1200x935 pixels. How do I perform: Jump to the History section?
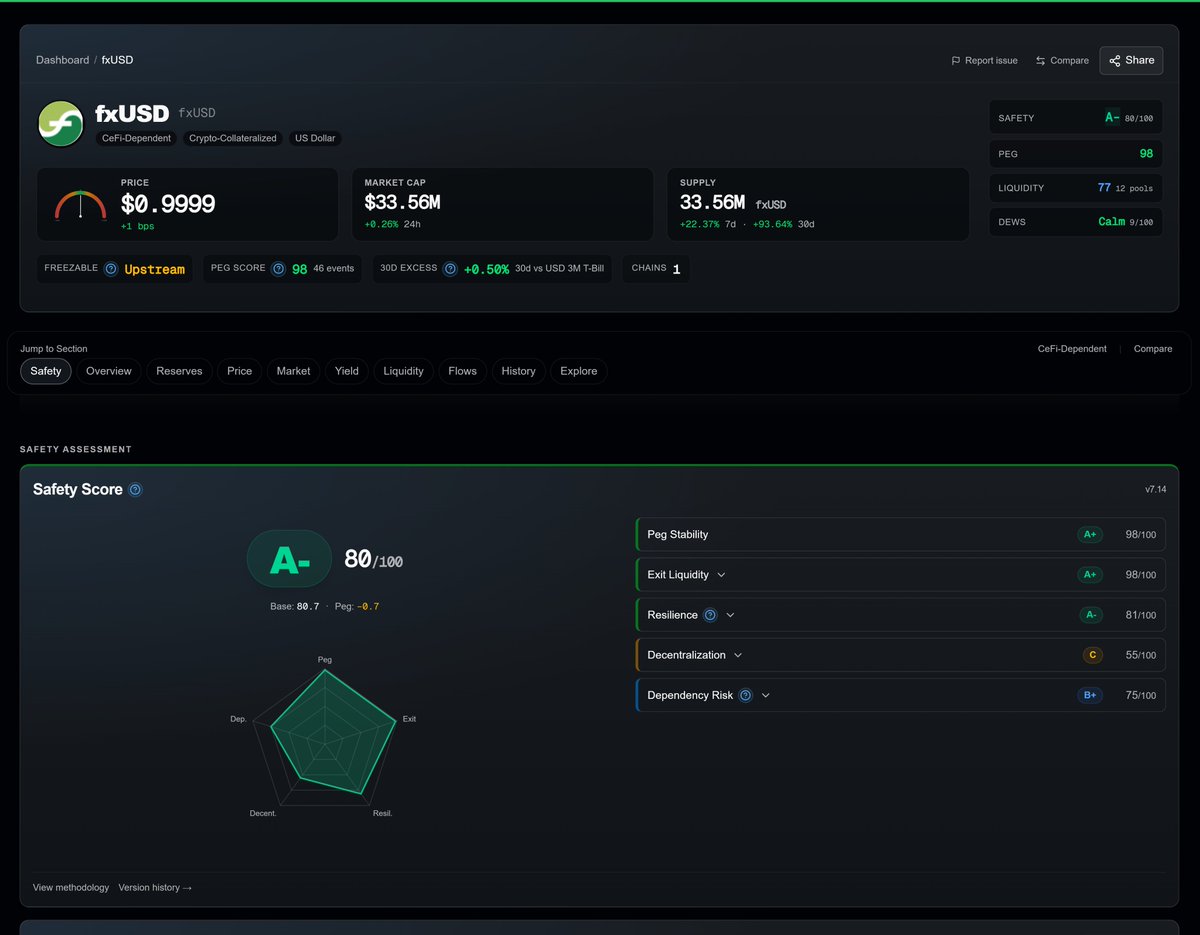click(519, 371)
